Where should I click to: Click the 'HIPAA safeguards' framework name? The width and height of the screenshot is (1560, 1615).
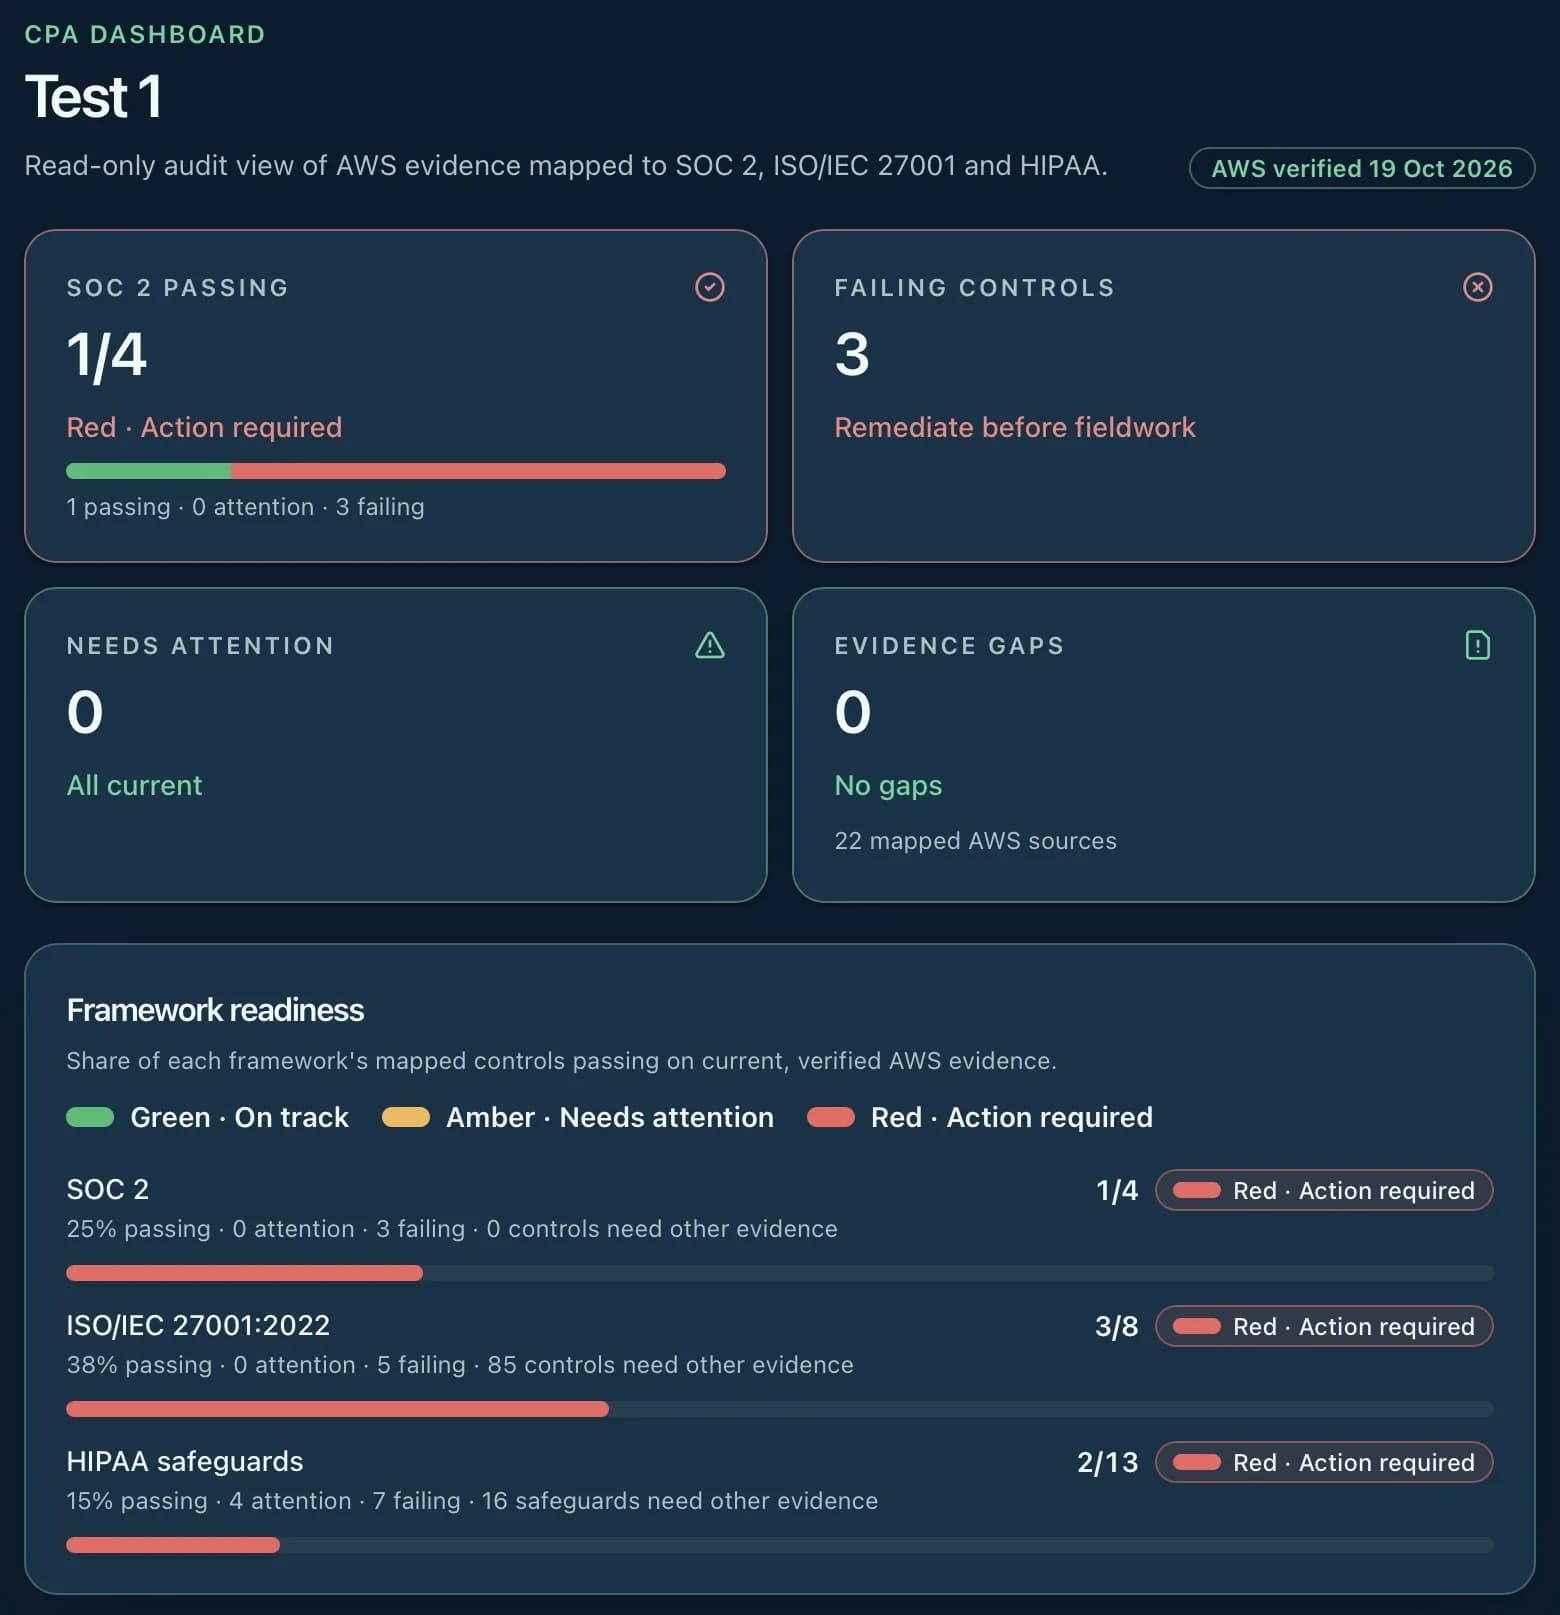click(x=185, y=1461)
